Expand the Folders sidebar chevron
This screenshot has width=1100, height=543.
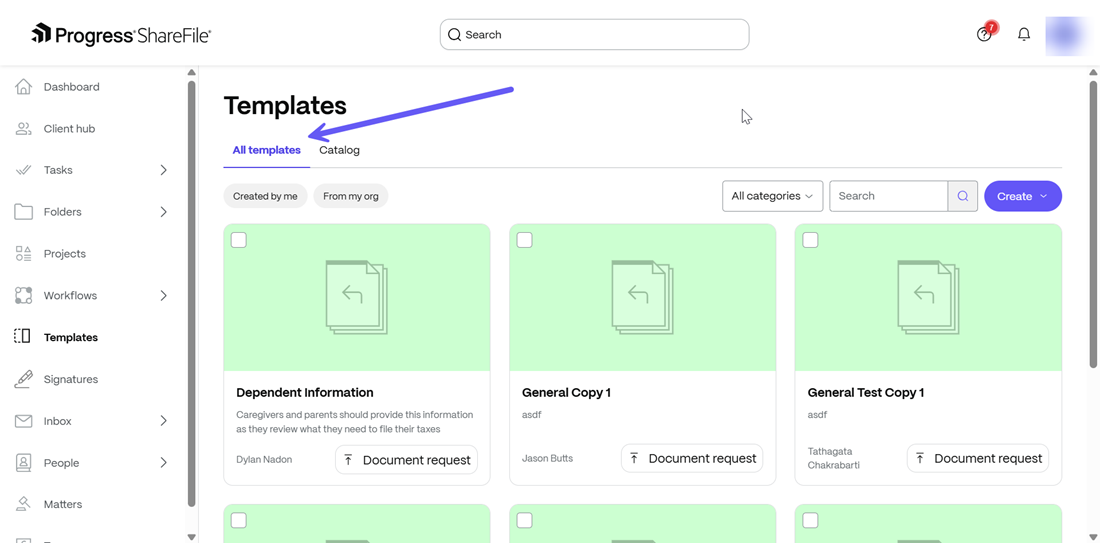(163, 212)
